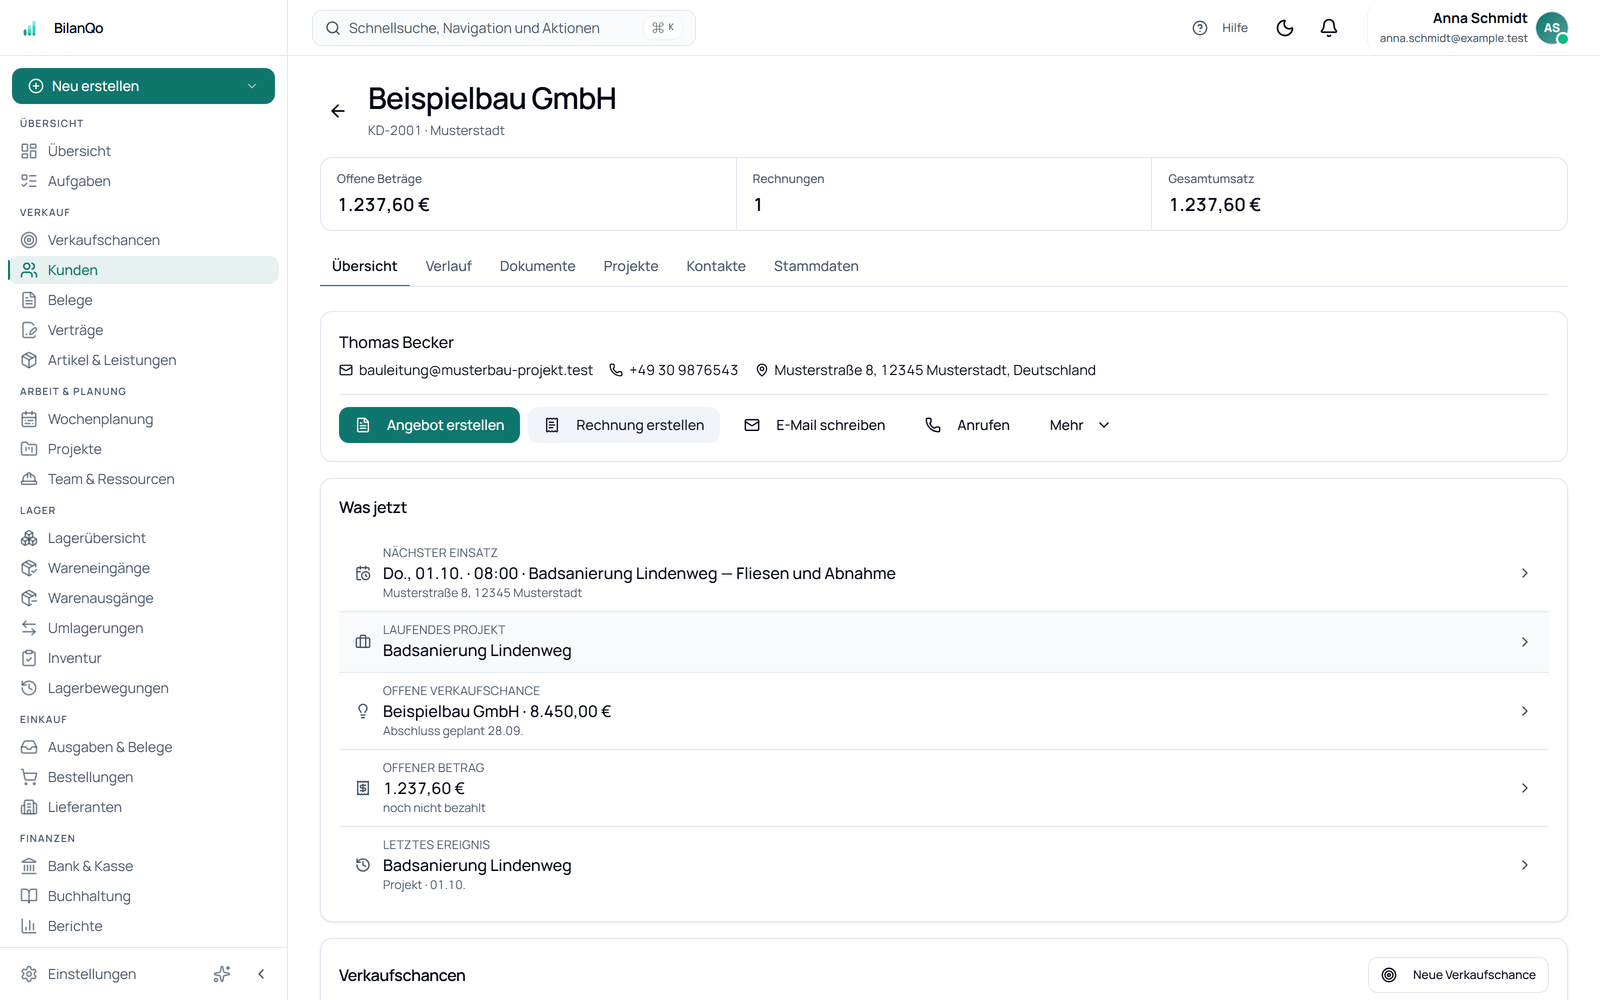This screenshot has height=1000, width=1600.
Task: Go to Verkaufschancen in sidebar
Action: pos(143,240)
